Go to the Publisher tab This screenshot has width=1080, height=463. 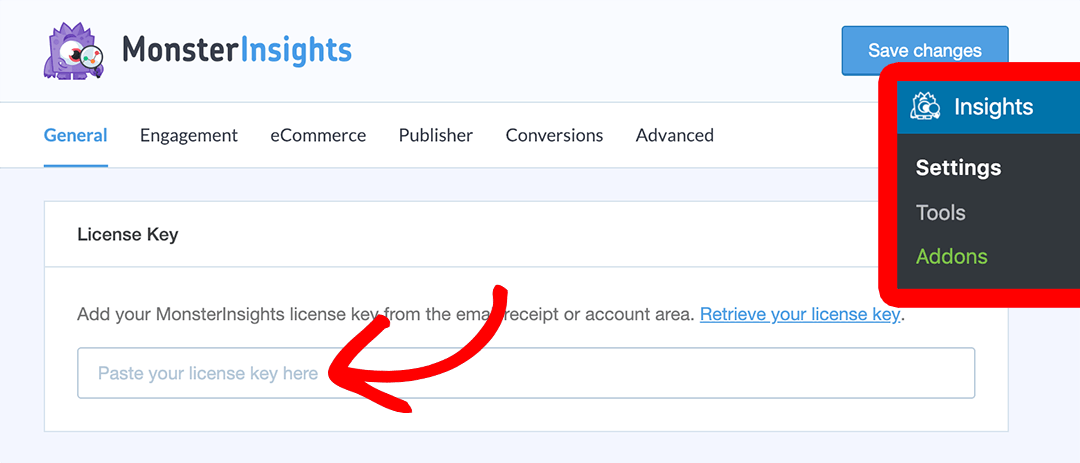pyautogui.click(x=436, y=135)
